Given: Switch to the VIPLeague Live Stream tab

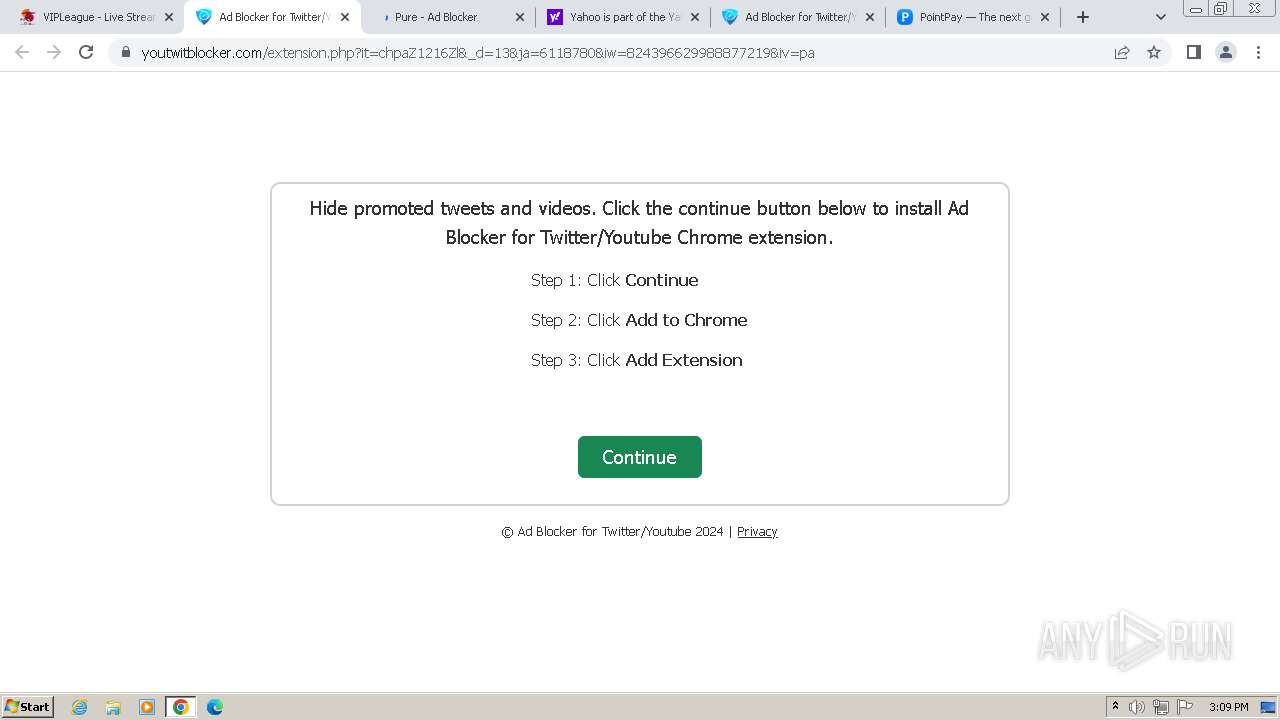Looking at the screenshot, I should [x=98, y=17].
